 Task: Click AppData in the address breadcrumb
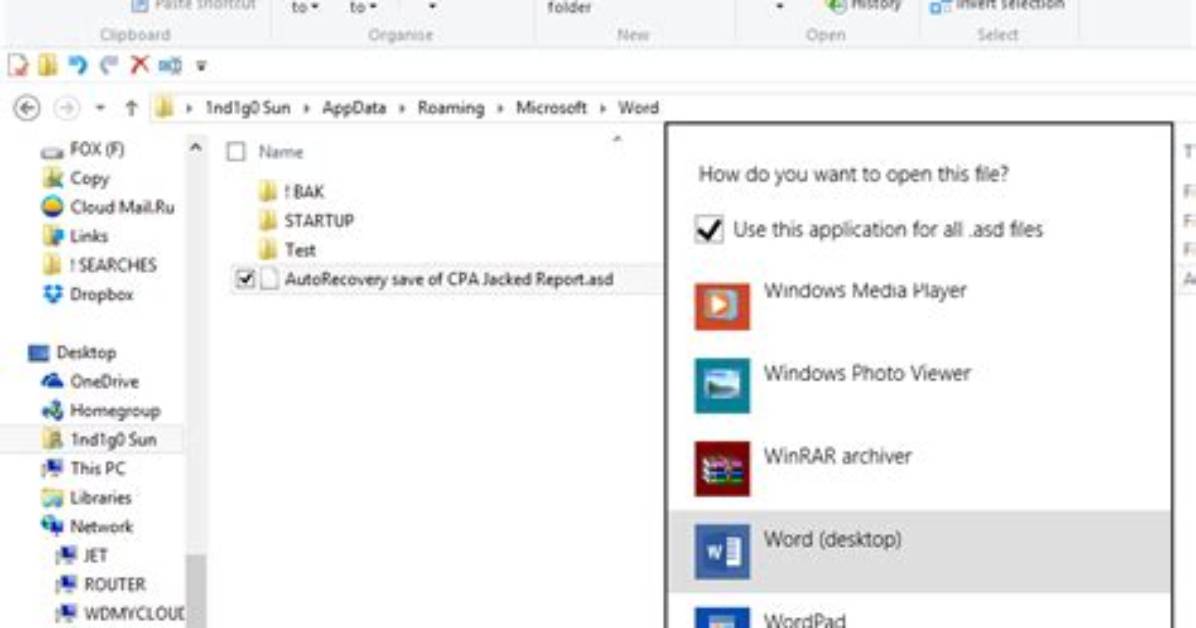pyautogui.click(x=354, y=108)
